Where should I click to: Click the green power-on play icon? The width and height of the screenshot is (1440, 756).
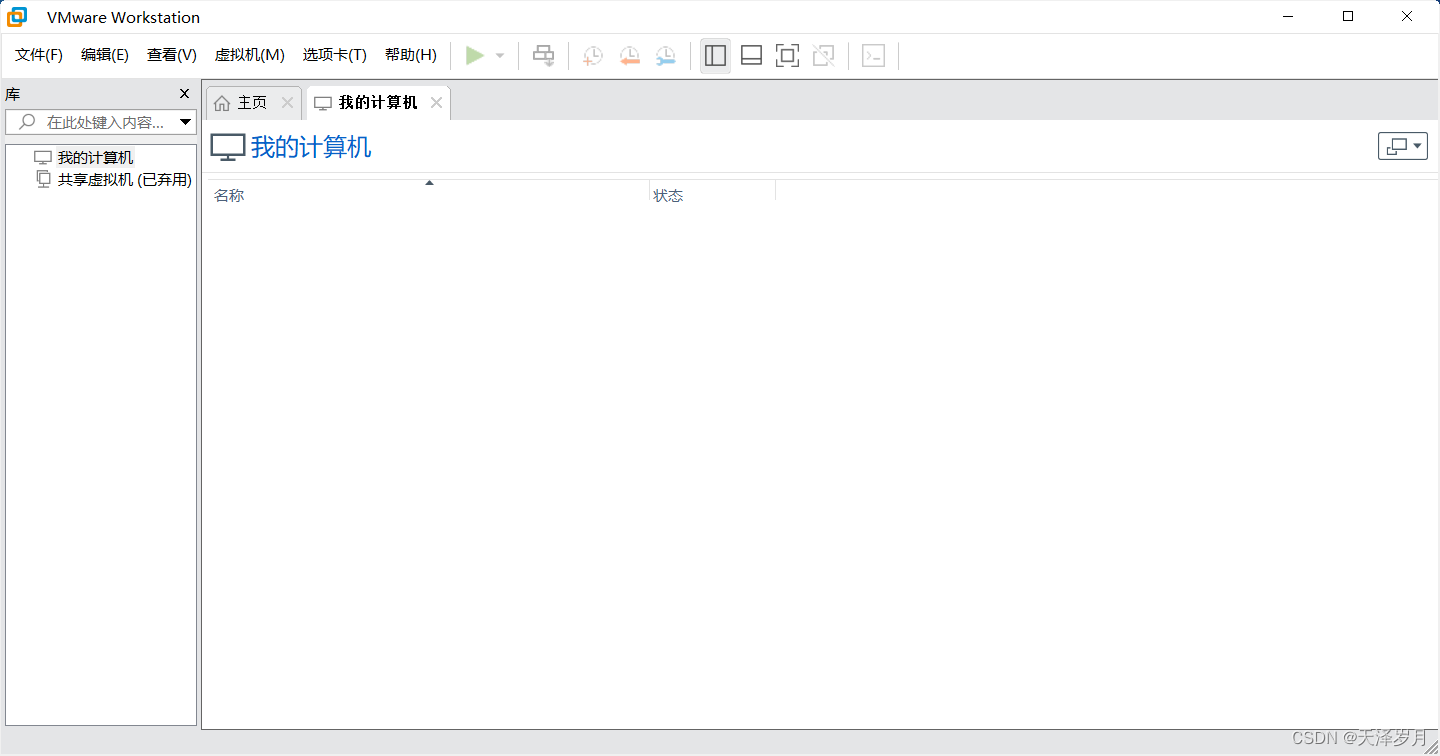point(475,56)
